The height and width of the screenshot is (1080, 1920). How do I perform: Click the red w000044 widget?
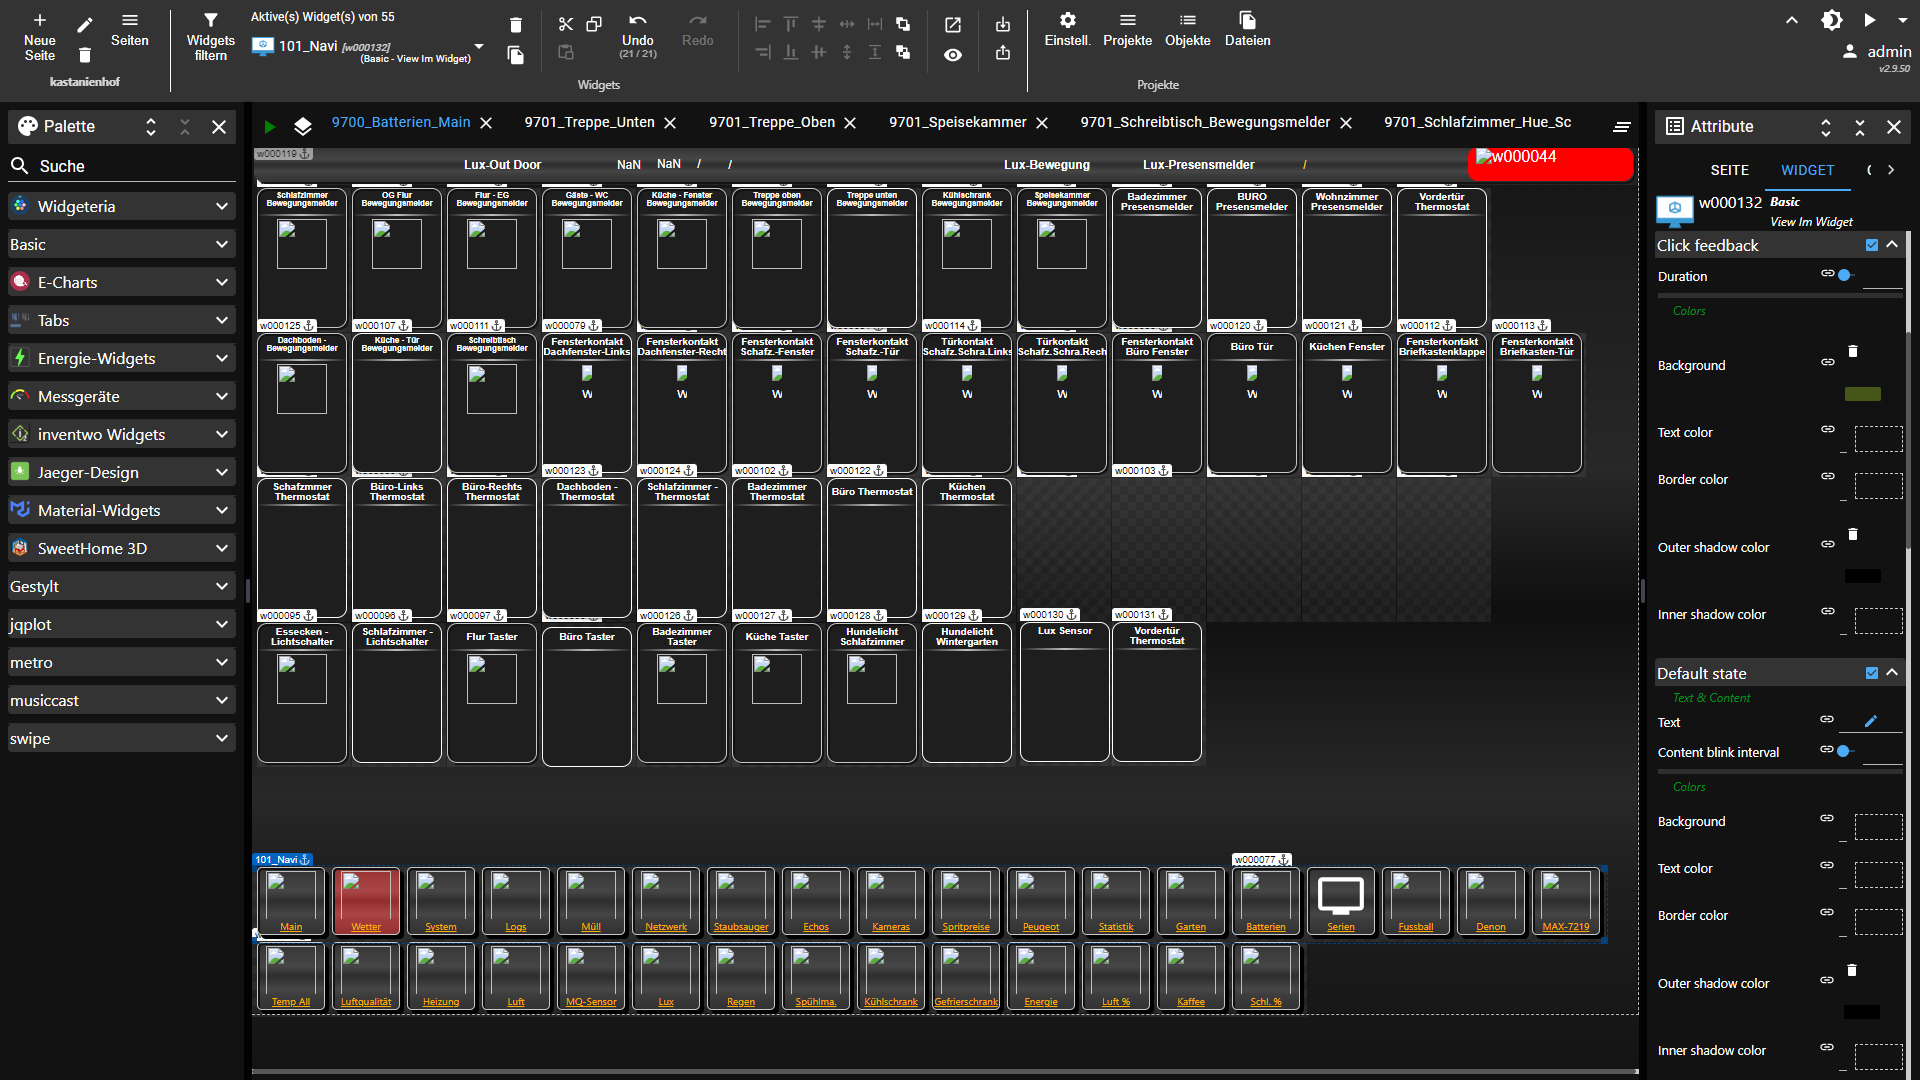tap(1550, 164)
